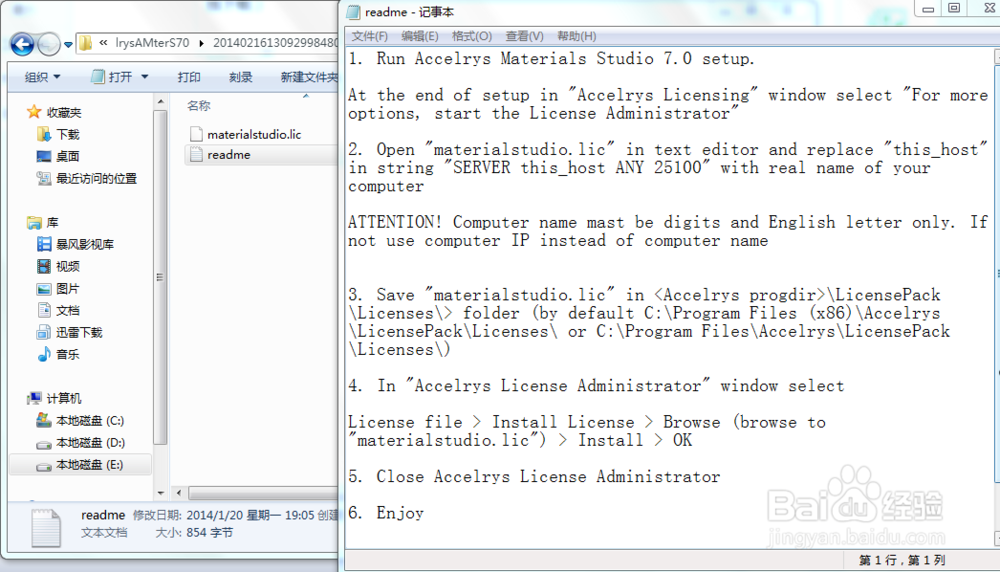Open 迅雷下载 library

(x=79, y=332)
